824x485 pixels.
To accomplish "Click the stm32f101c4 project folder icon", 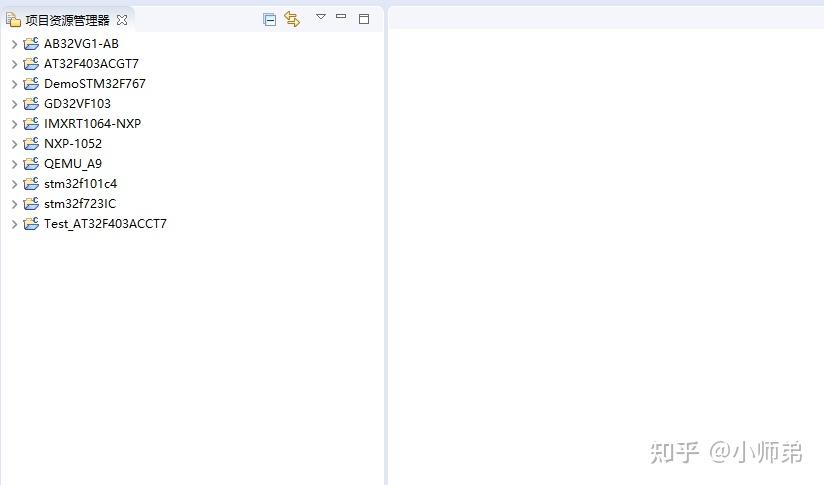I will 31,183.
